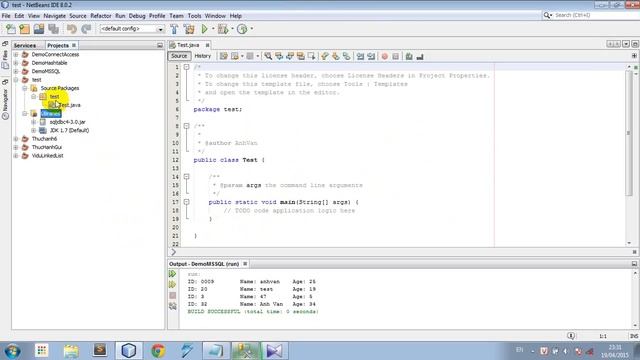The height and width of the screenshot is (360, 640).
Task: Click the Profile Project toolbar icon
Action: pyautogui.click(x=242, y=29)
